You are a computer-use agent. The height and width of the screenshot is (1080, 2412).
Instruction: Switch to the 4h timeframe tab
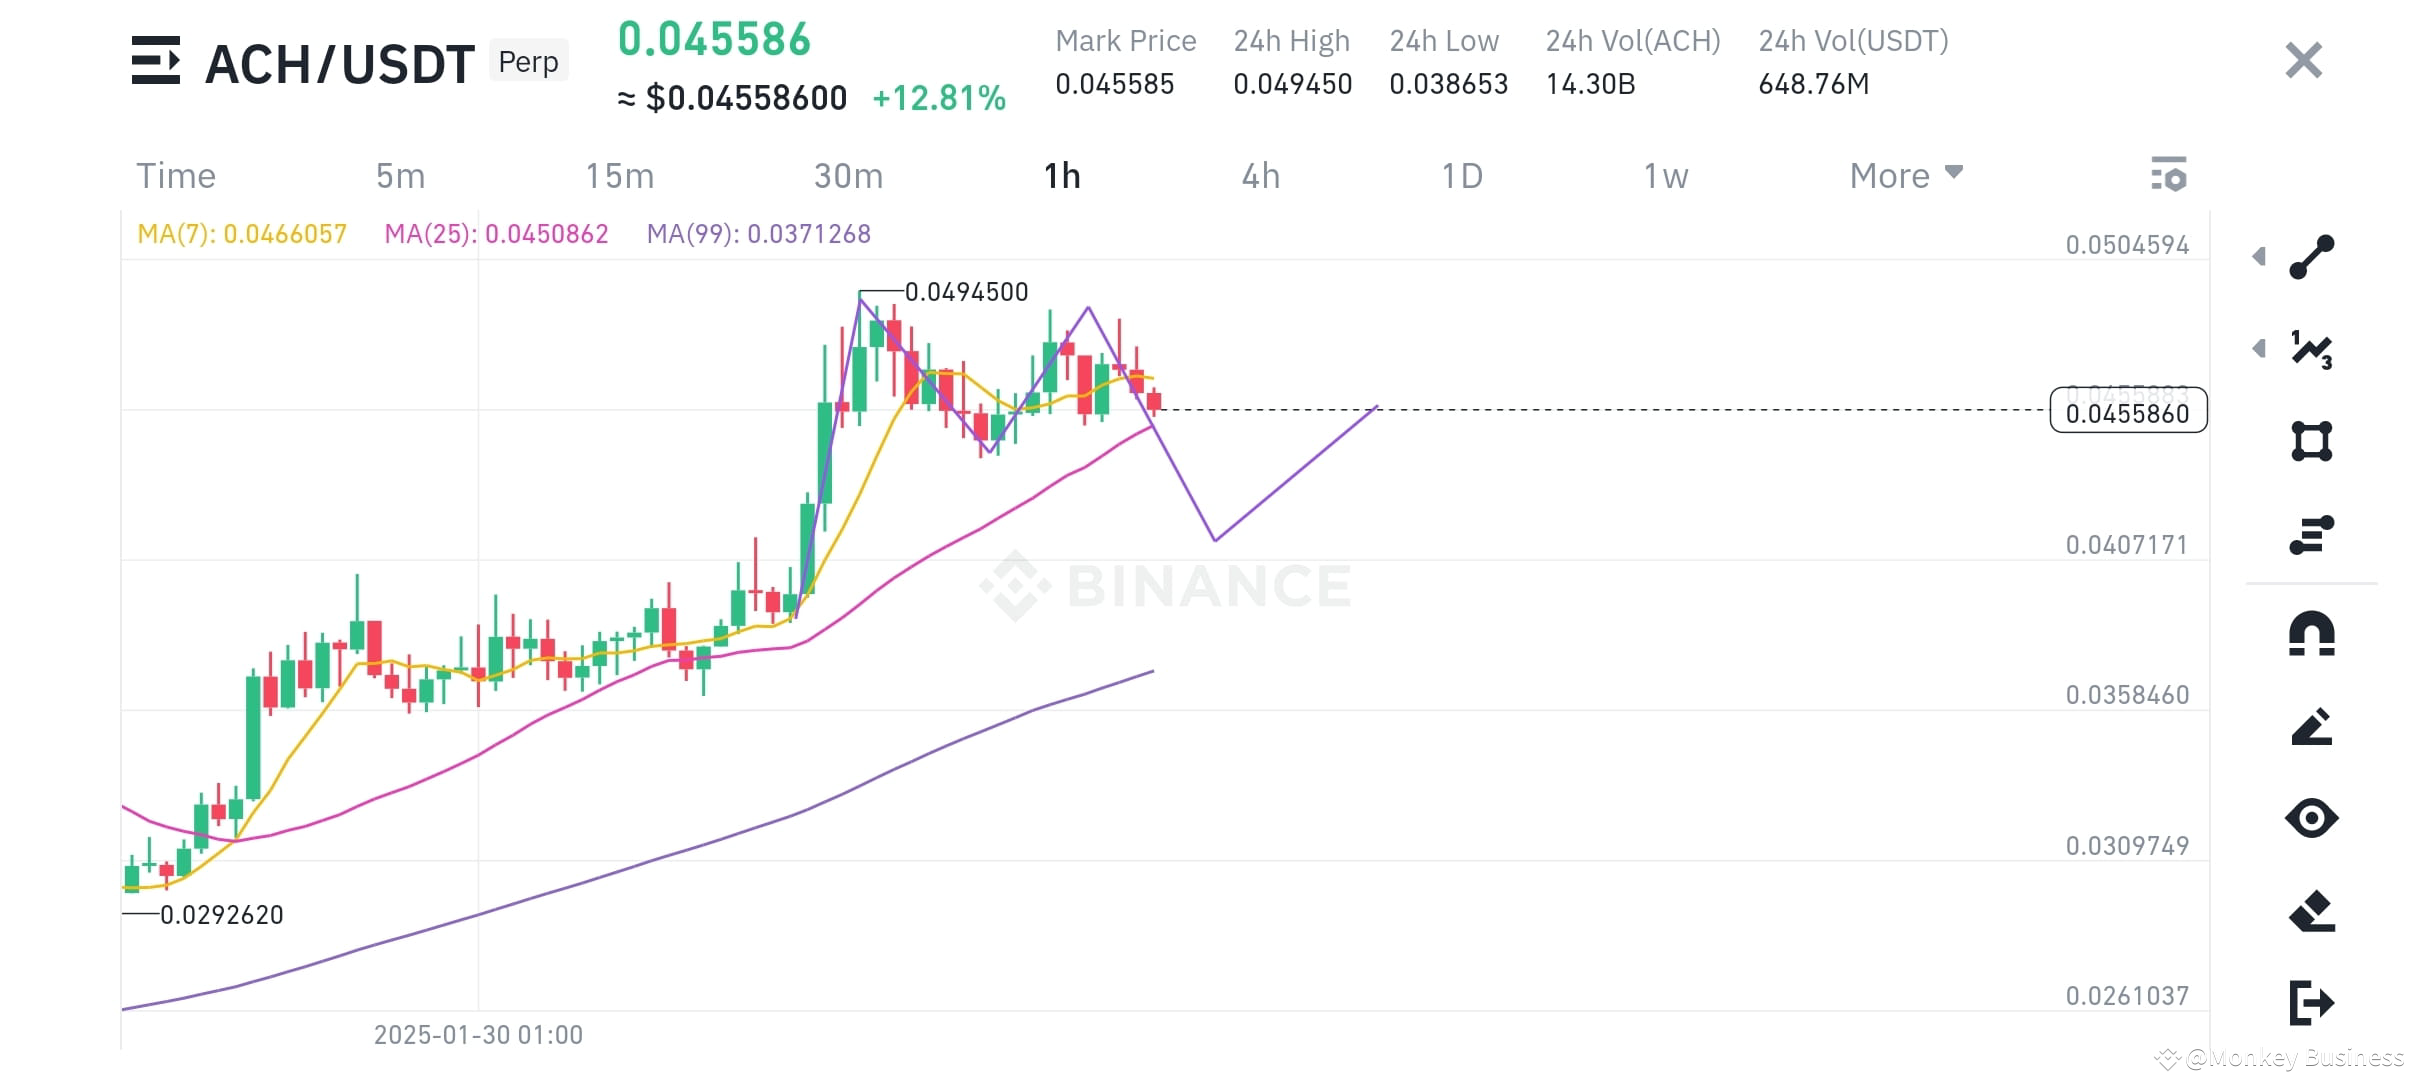tap(1260, 175)
